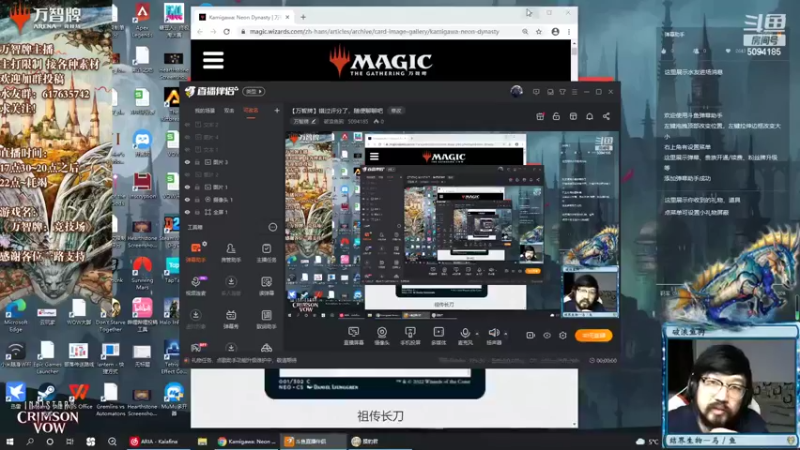This screenshot has height=450, width=800.
Task: Expand the microphone dropdown arrow
Action: point(477,334)
